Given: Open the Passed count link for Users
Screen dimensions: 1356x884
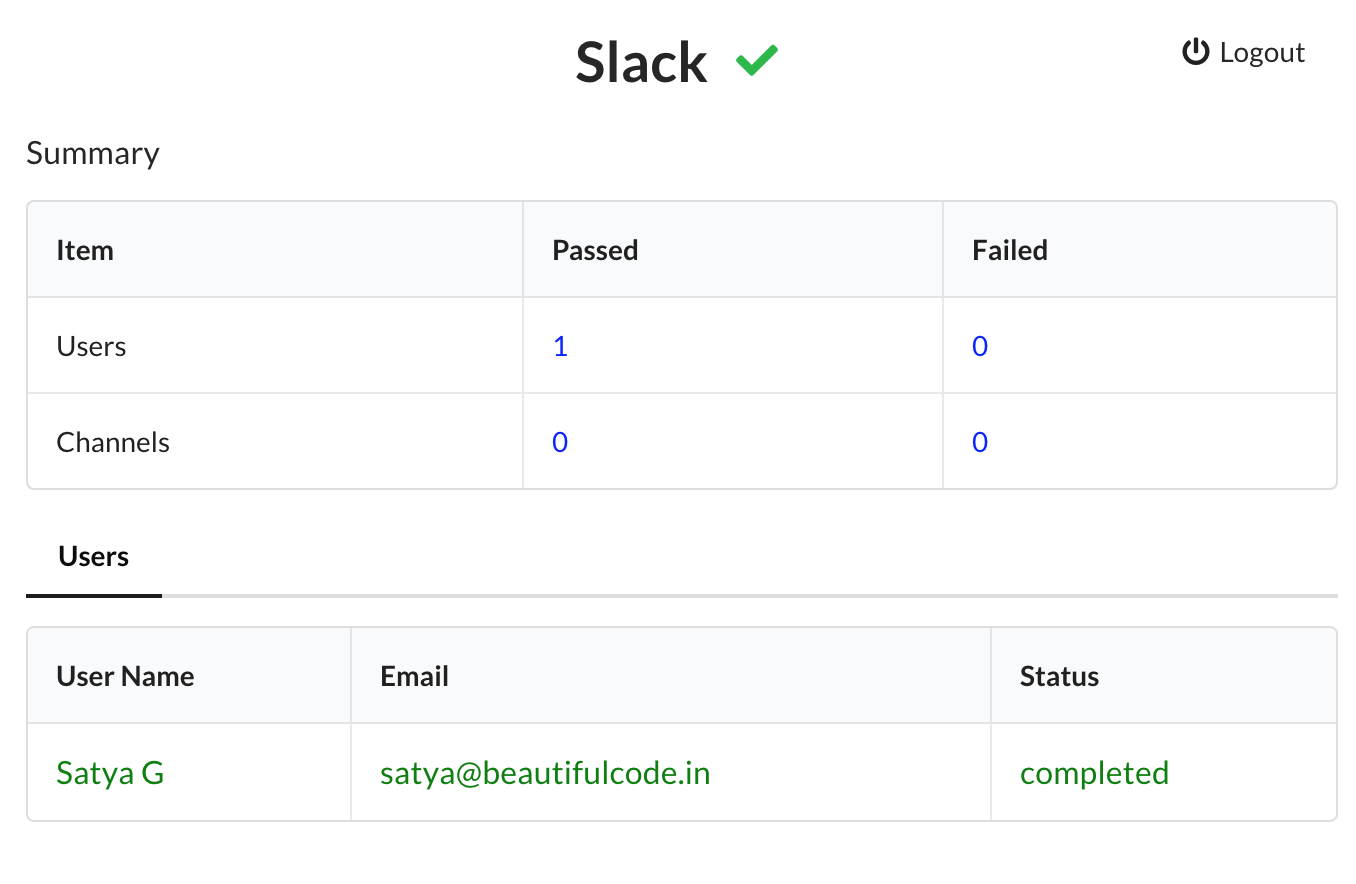Looking at the screenshot, I should click(x=560, y=345).
